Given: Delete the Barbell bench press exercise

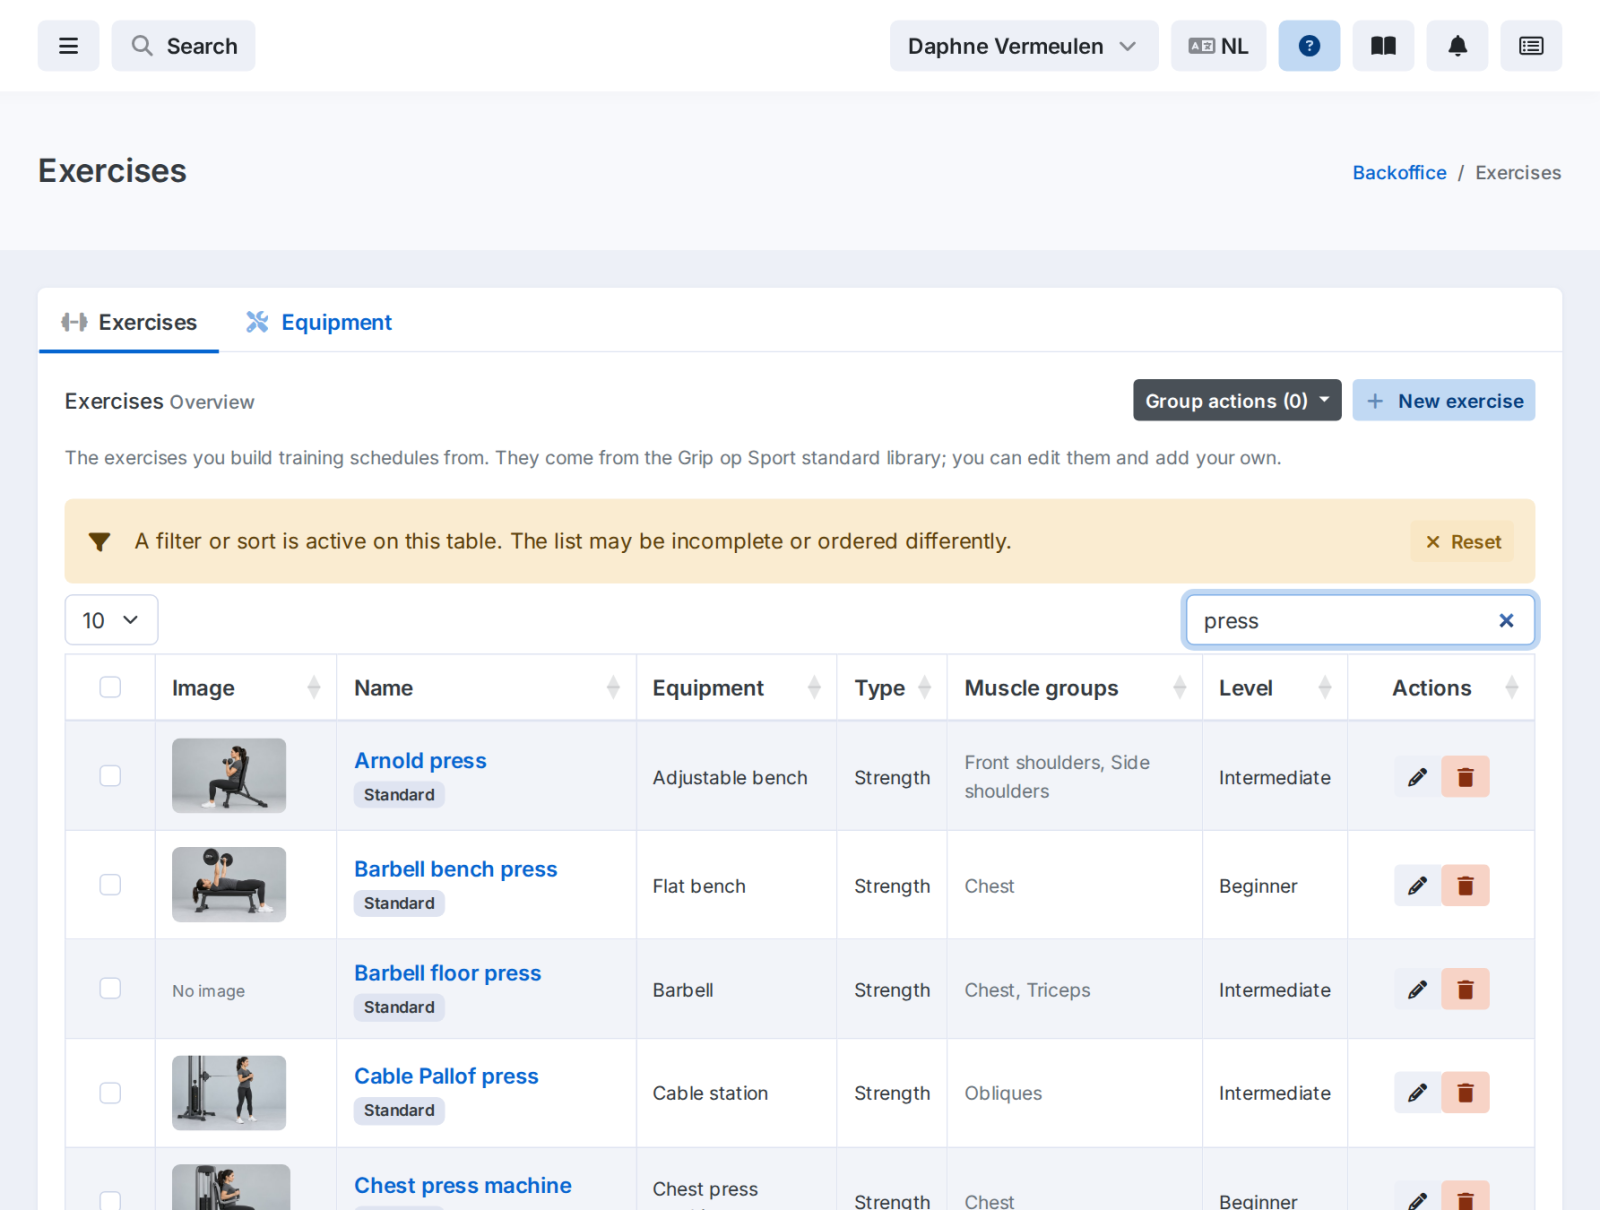Looking at the screenshot, I should point(1465,886).
